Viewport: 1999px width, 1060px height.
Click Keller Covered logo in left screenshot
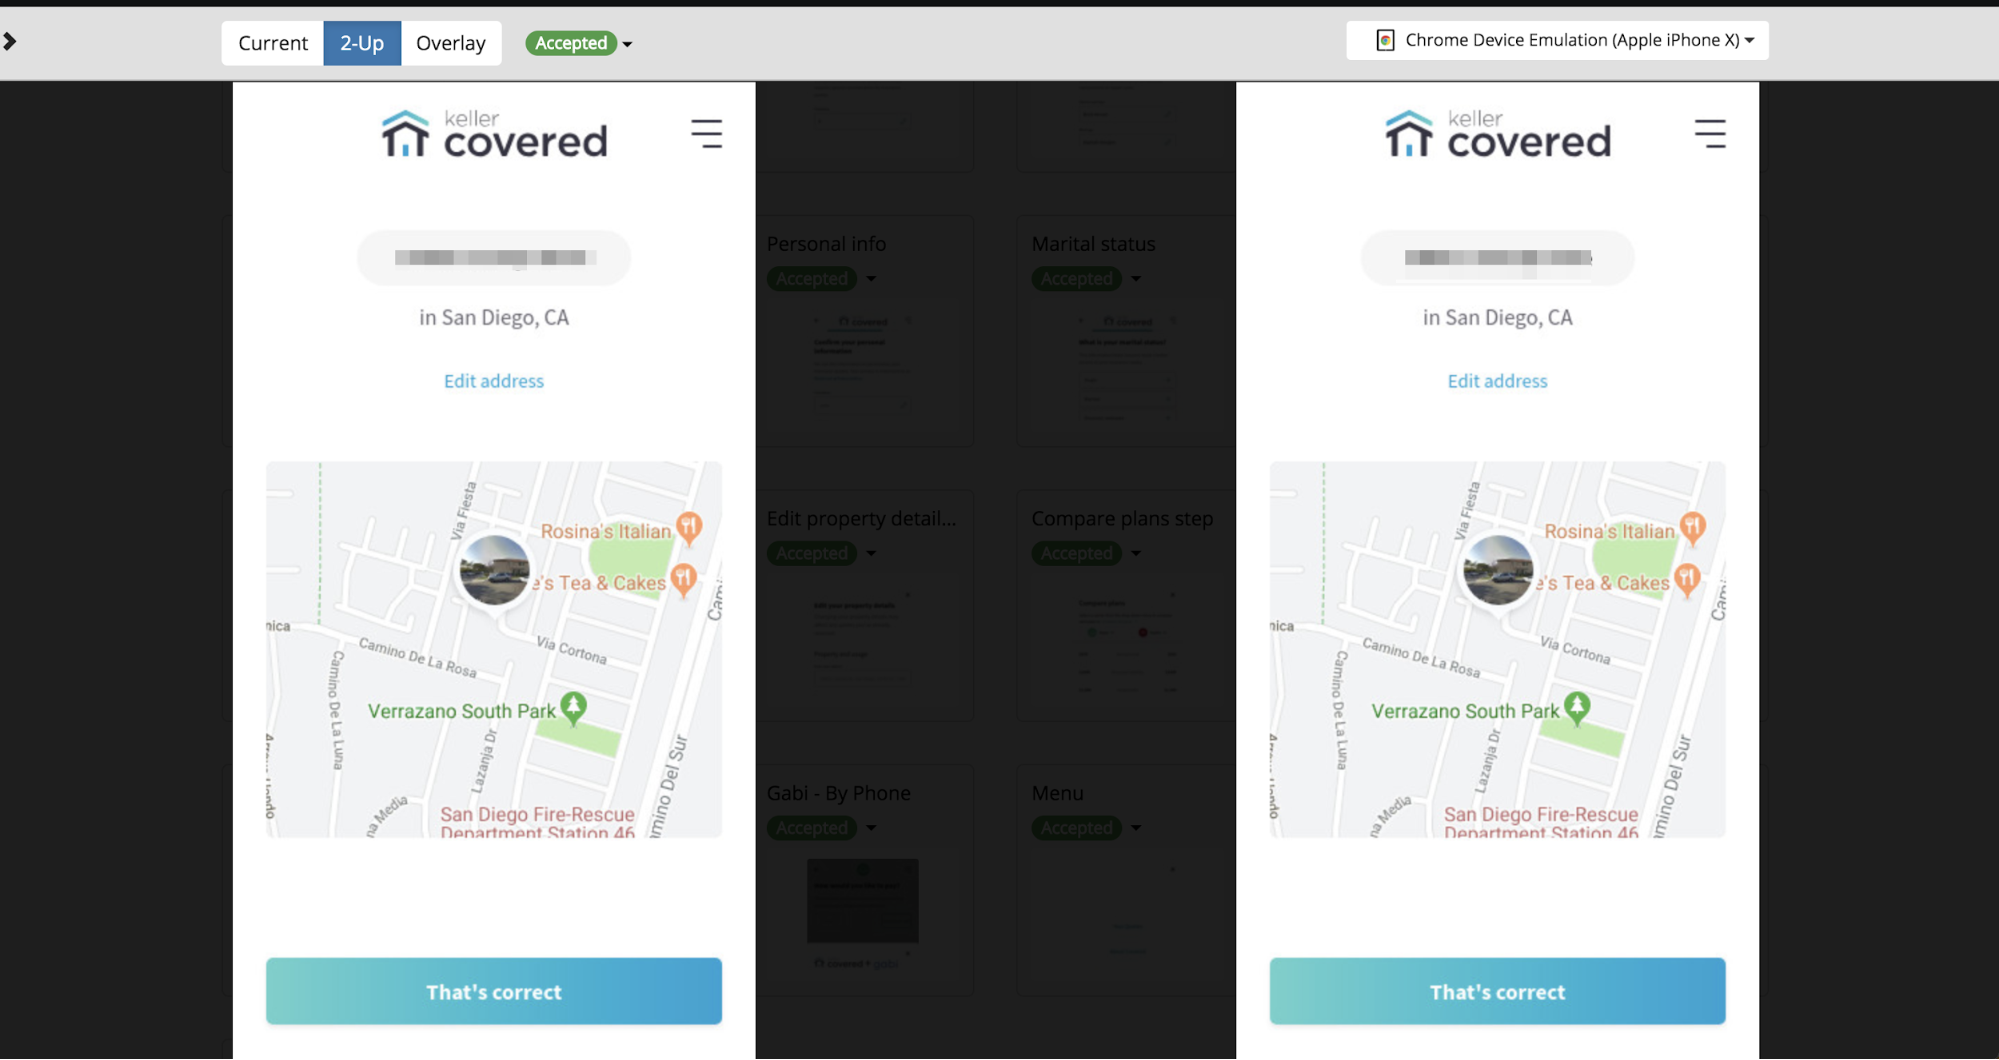coord(494,135)
